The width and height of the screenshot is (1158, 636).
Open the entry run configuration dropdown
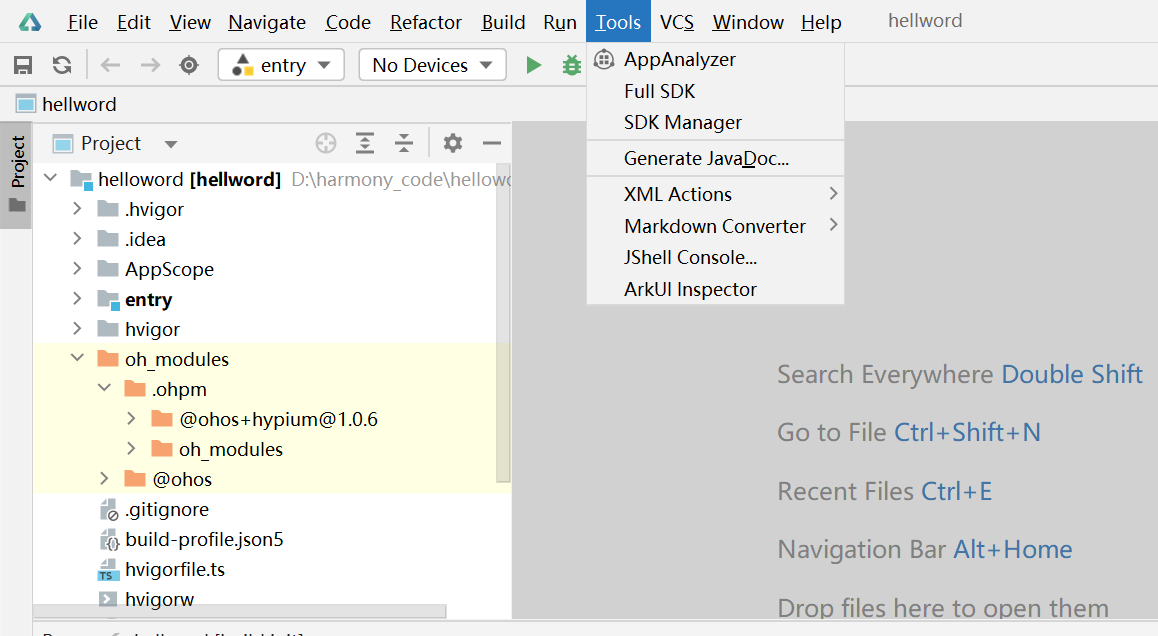pyautogui.click(x=281, y=65)
